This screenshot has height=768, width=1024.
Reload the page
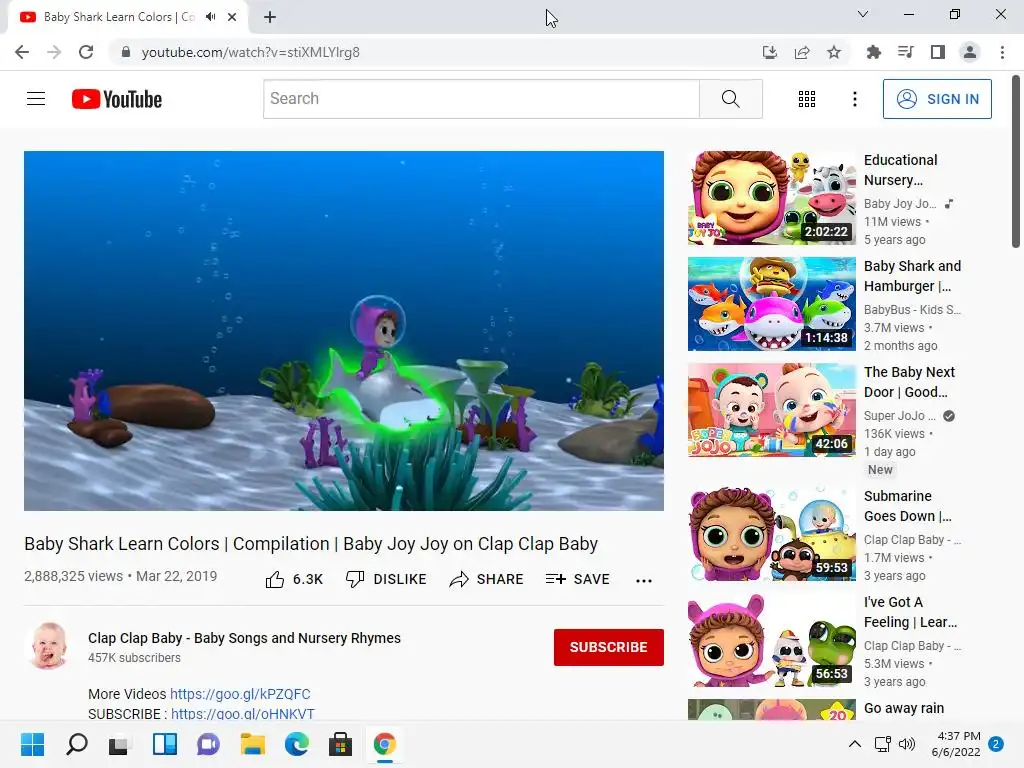pos(86,52)
